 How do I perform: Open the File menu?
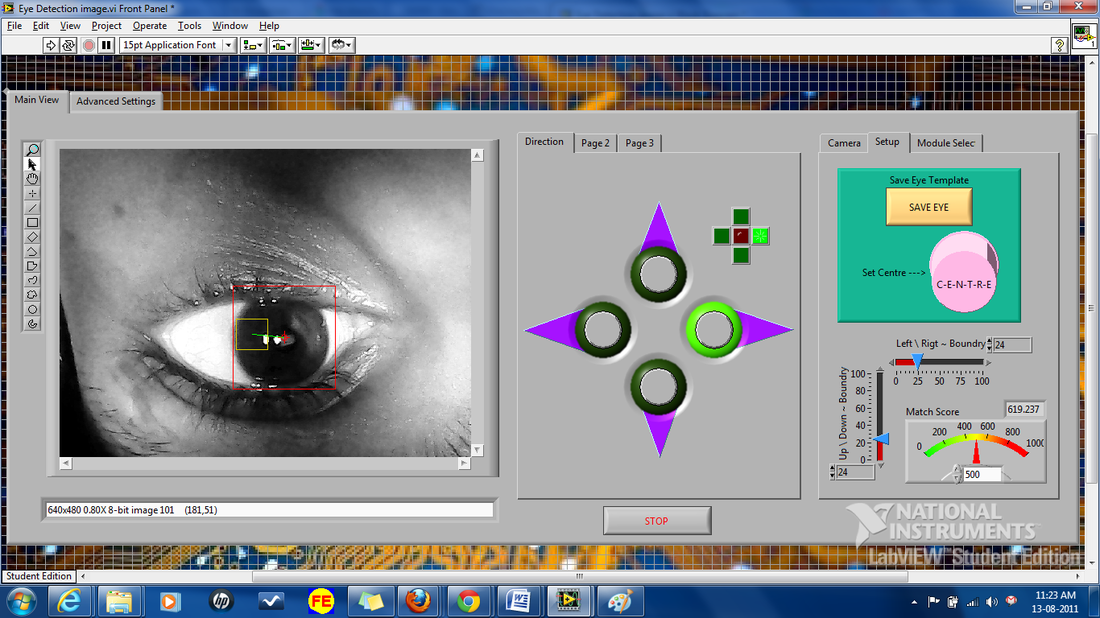pyautogui.click(x=14, y=26)
